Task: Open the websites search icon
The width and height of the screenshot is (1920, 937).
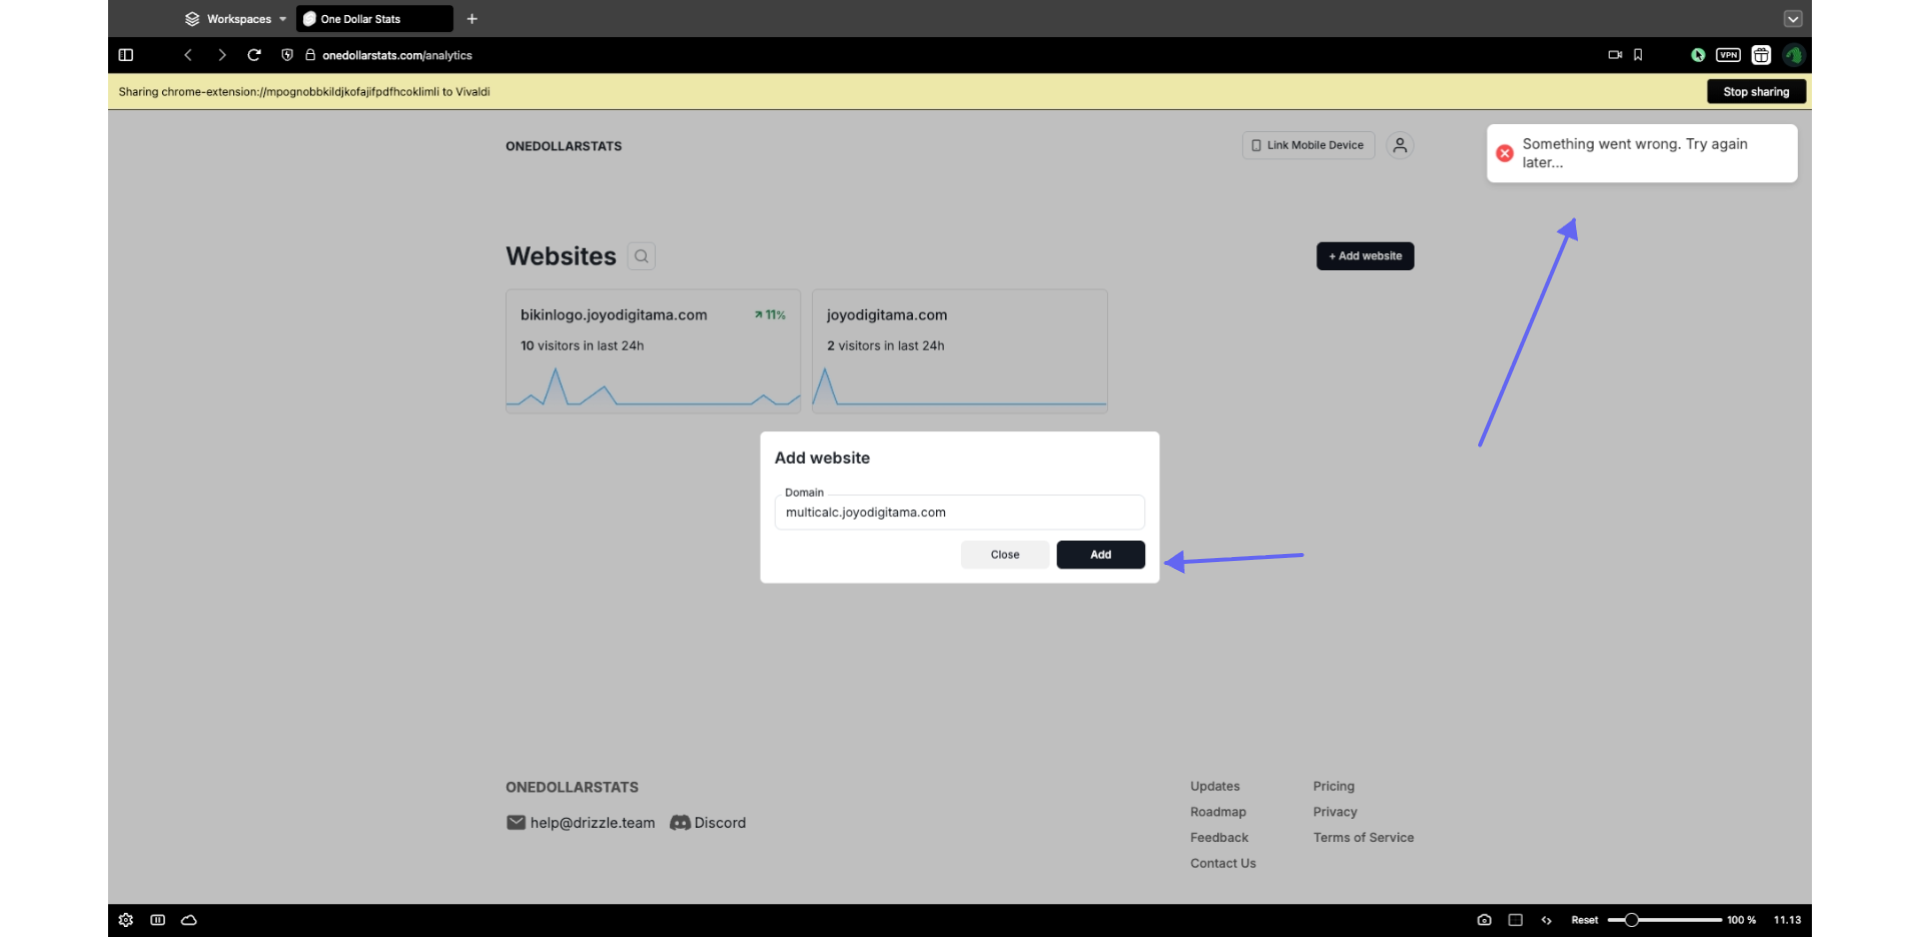Action: (641, 256)
